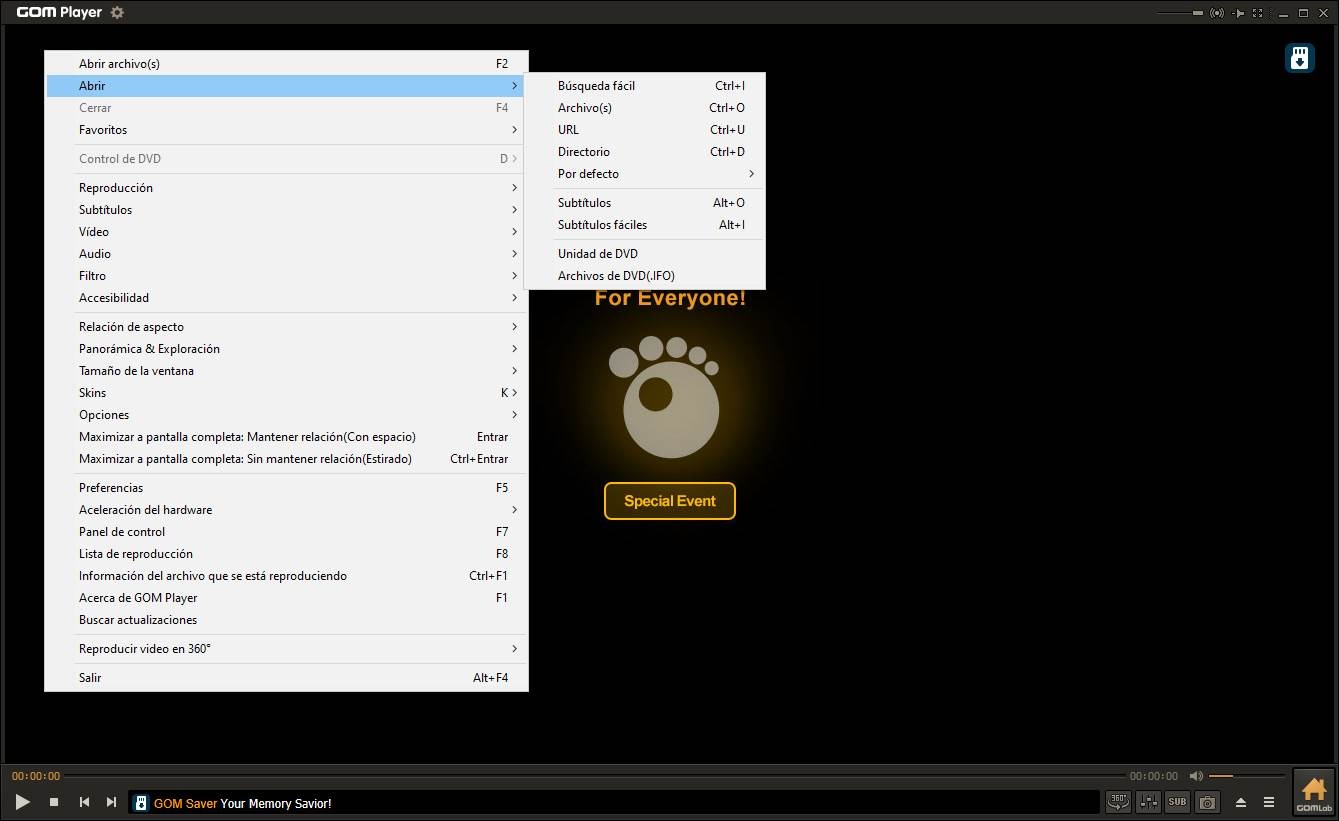Open the control panel equalizer icon
1339x821 pixels.
[x=1148, y=802]
